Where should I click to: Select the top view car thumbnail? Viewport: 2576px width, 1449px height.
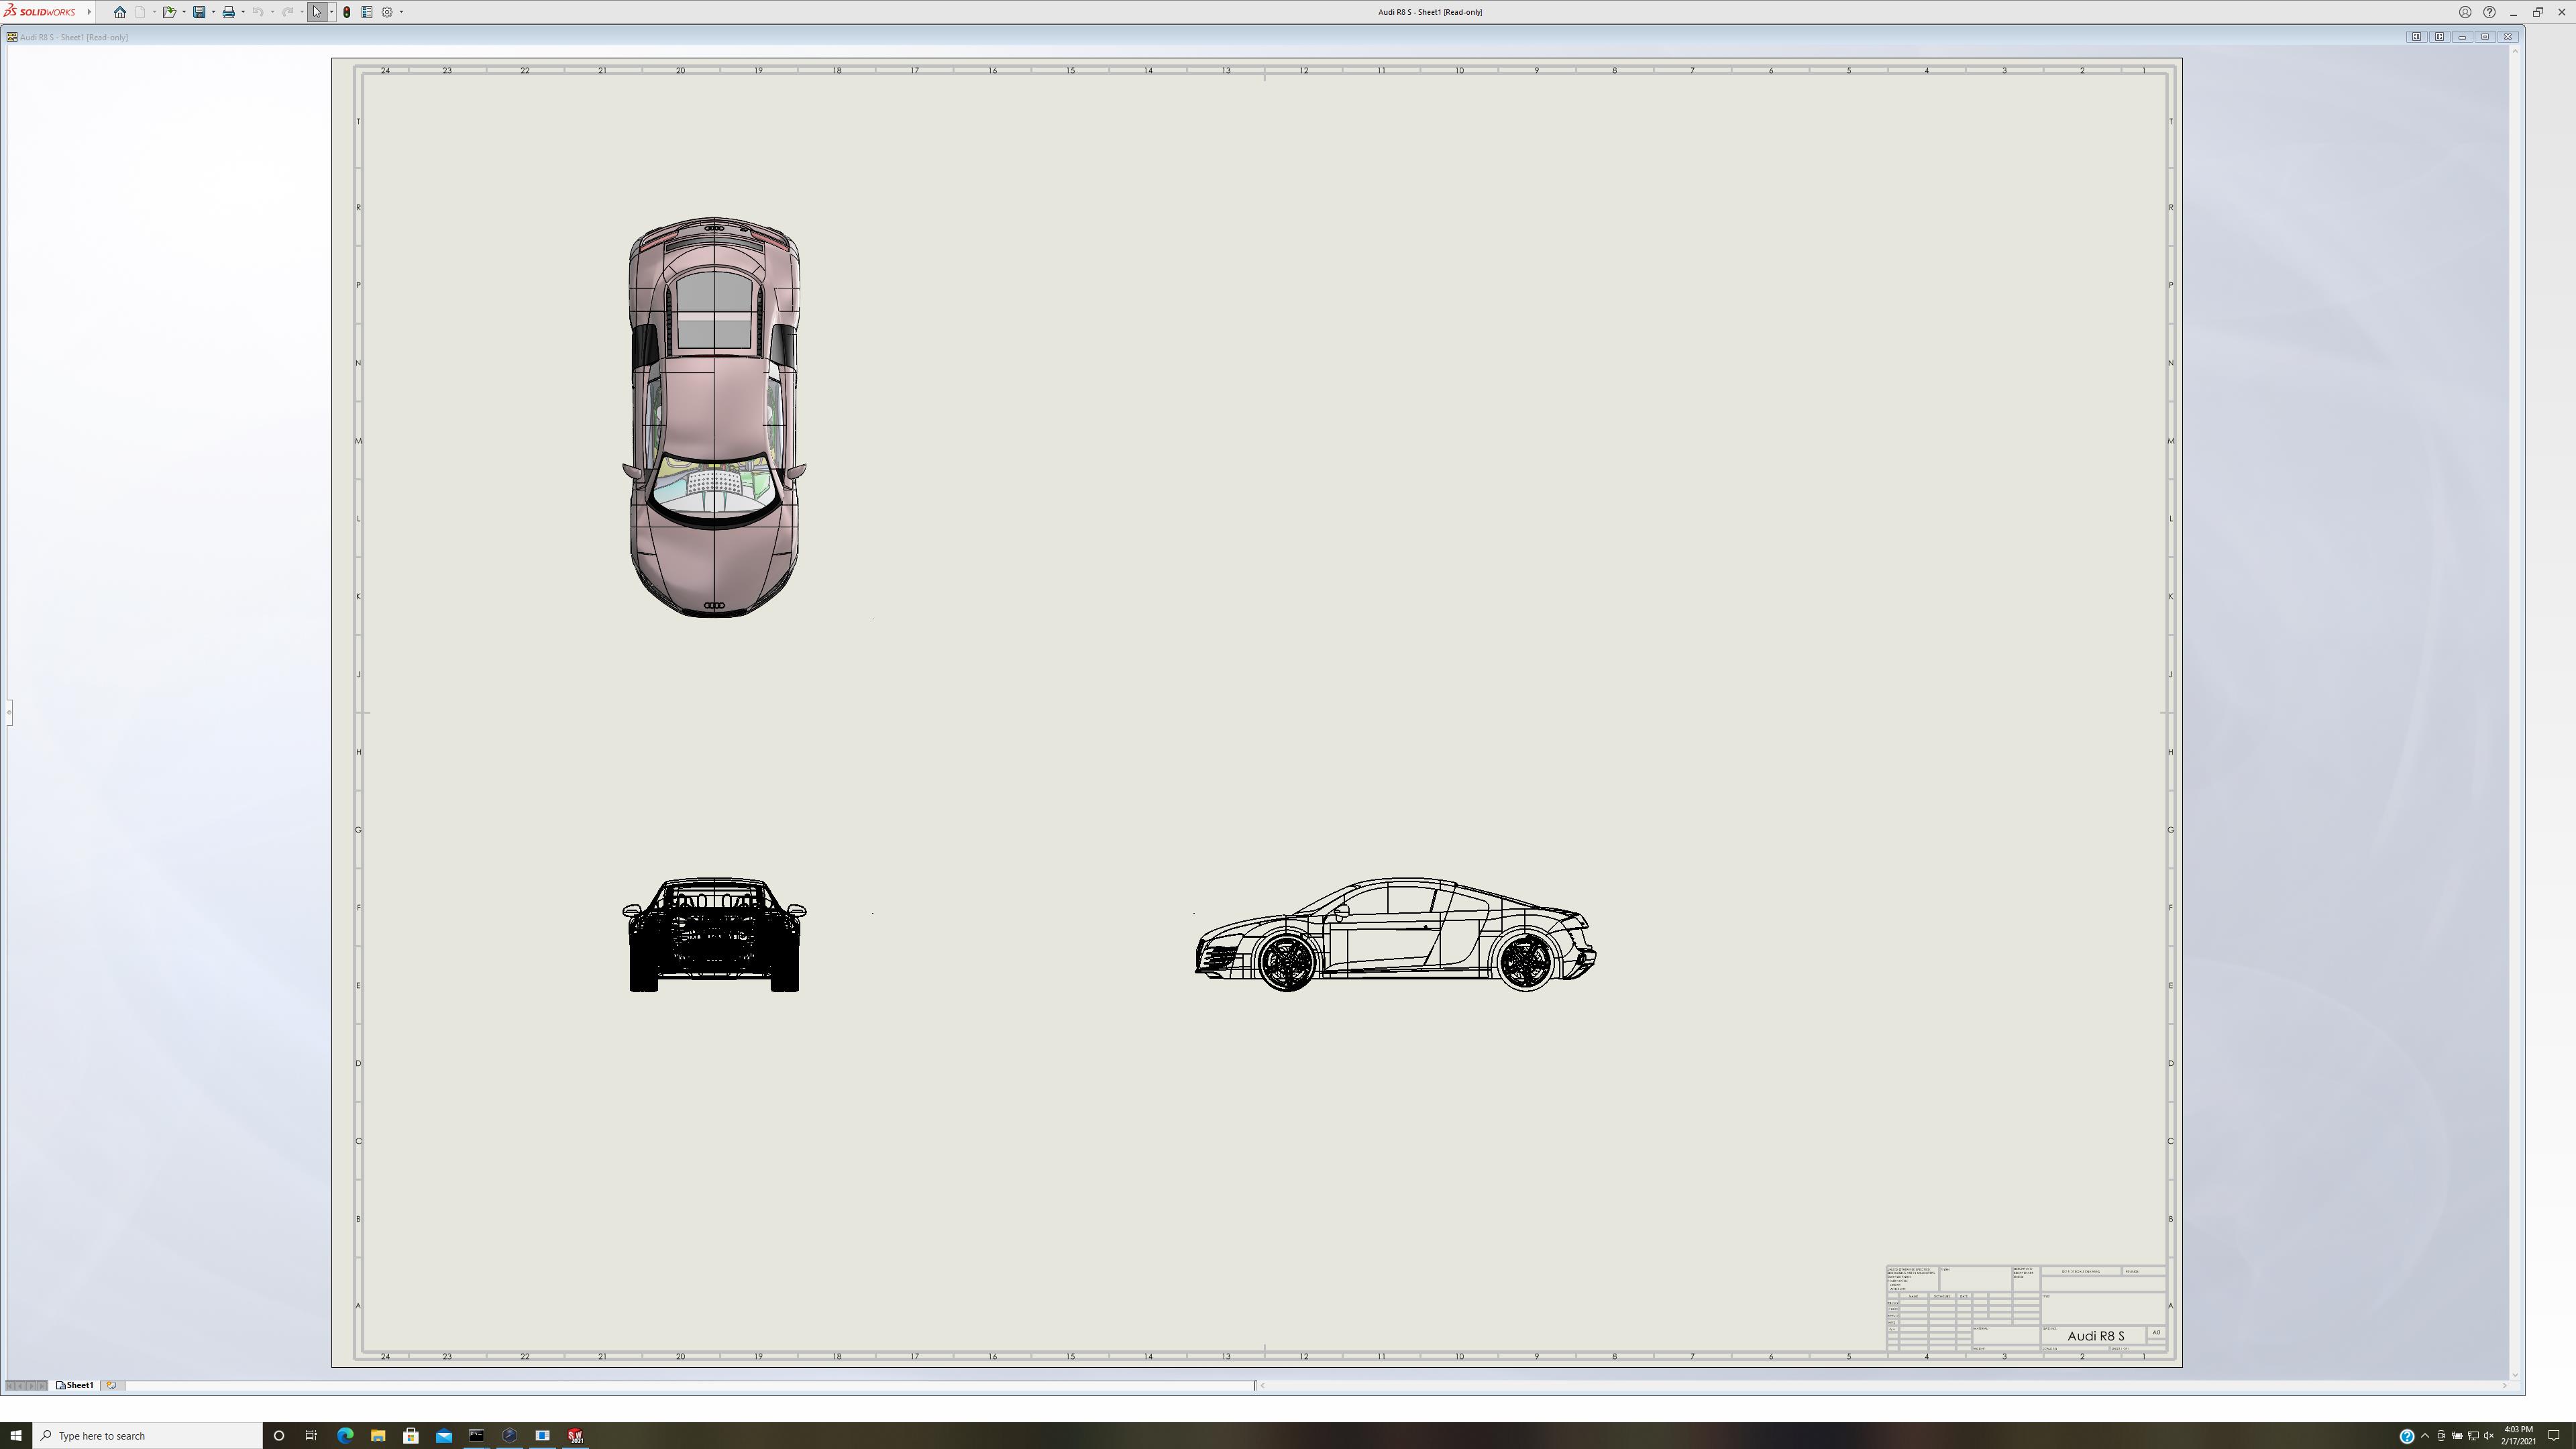point(714,416)
